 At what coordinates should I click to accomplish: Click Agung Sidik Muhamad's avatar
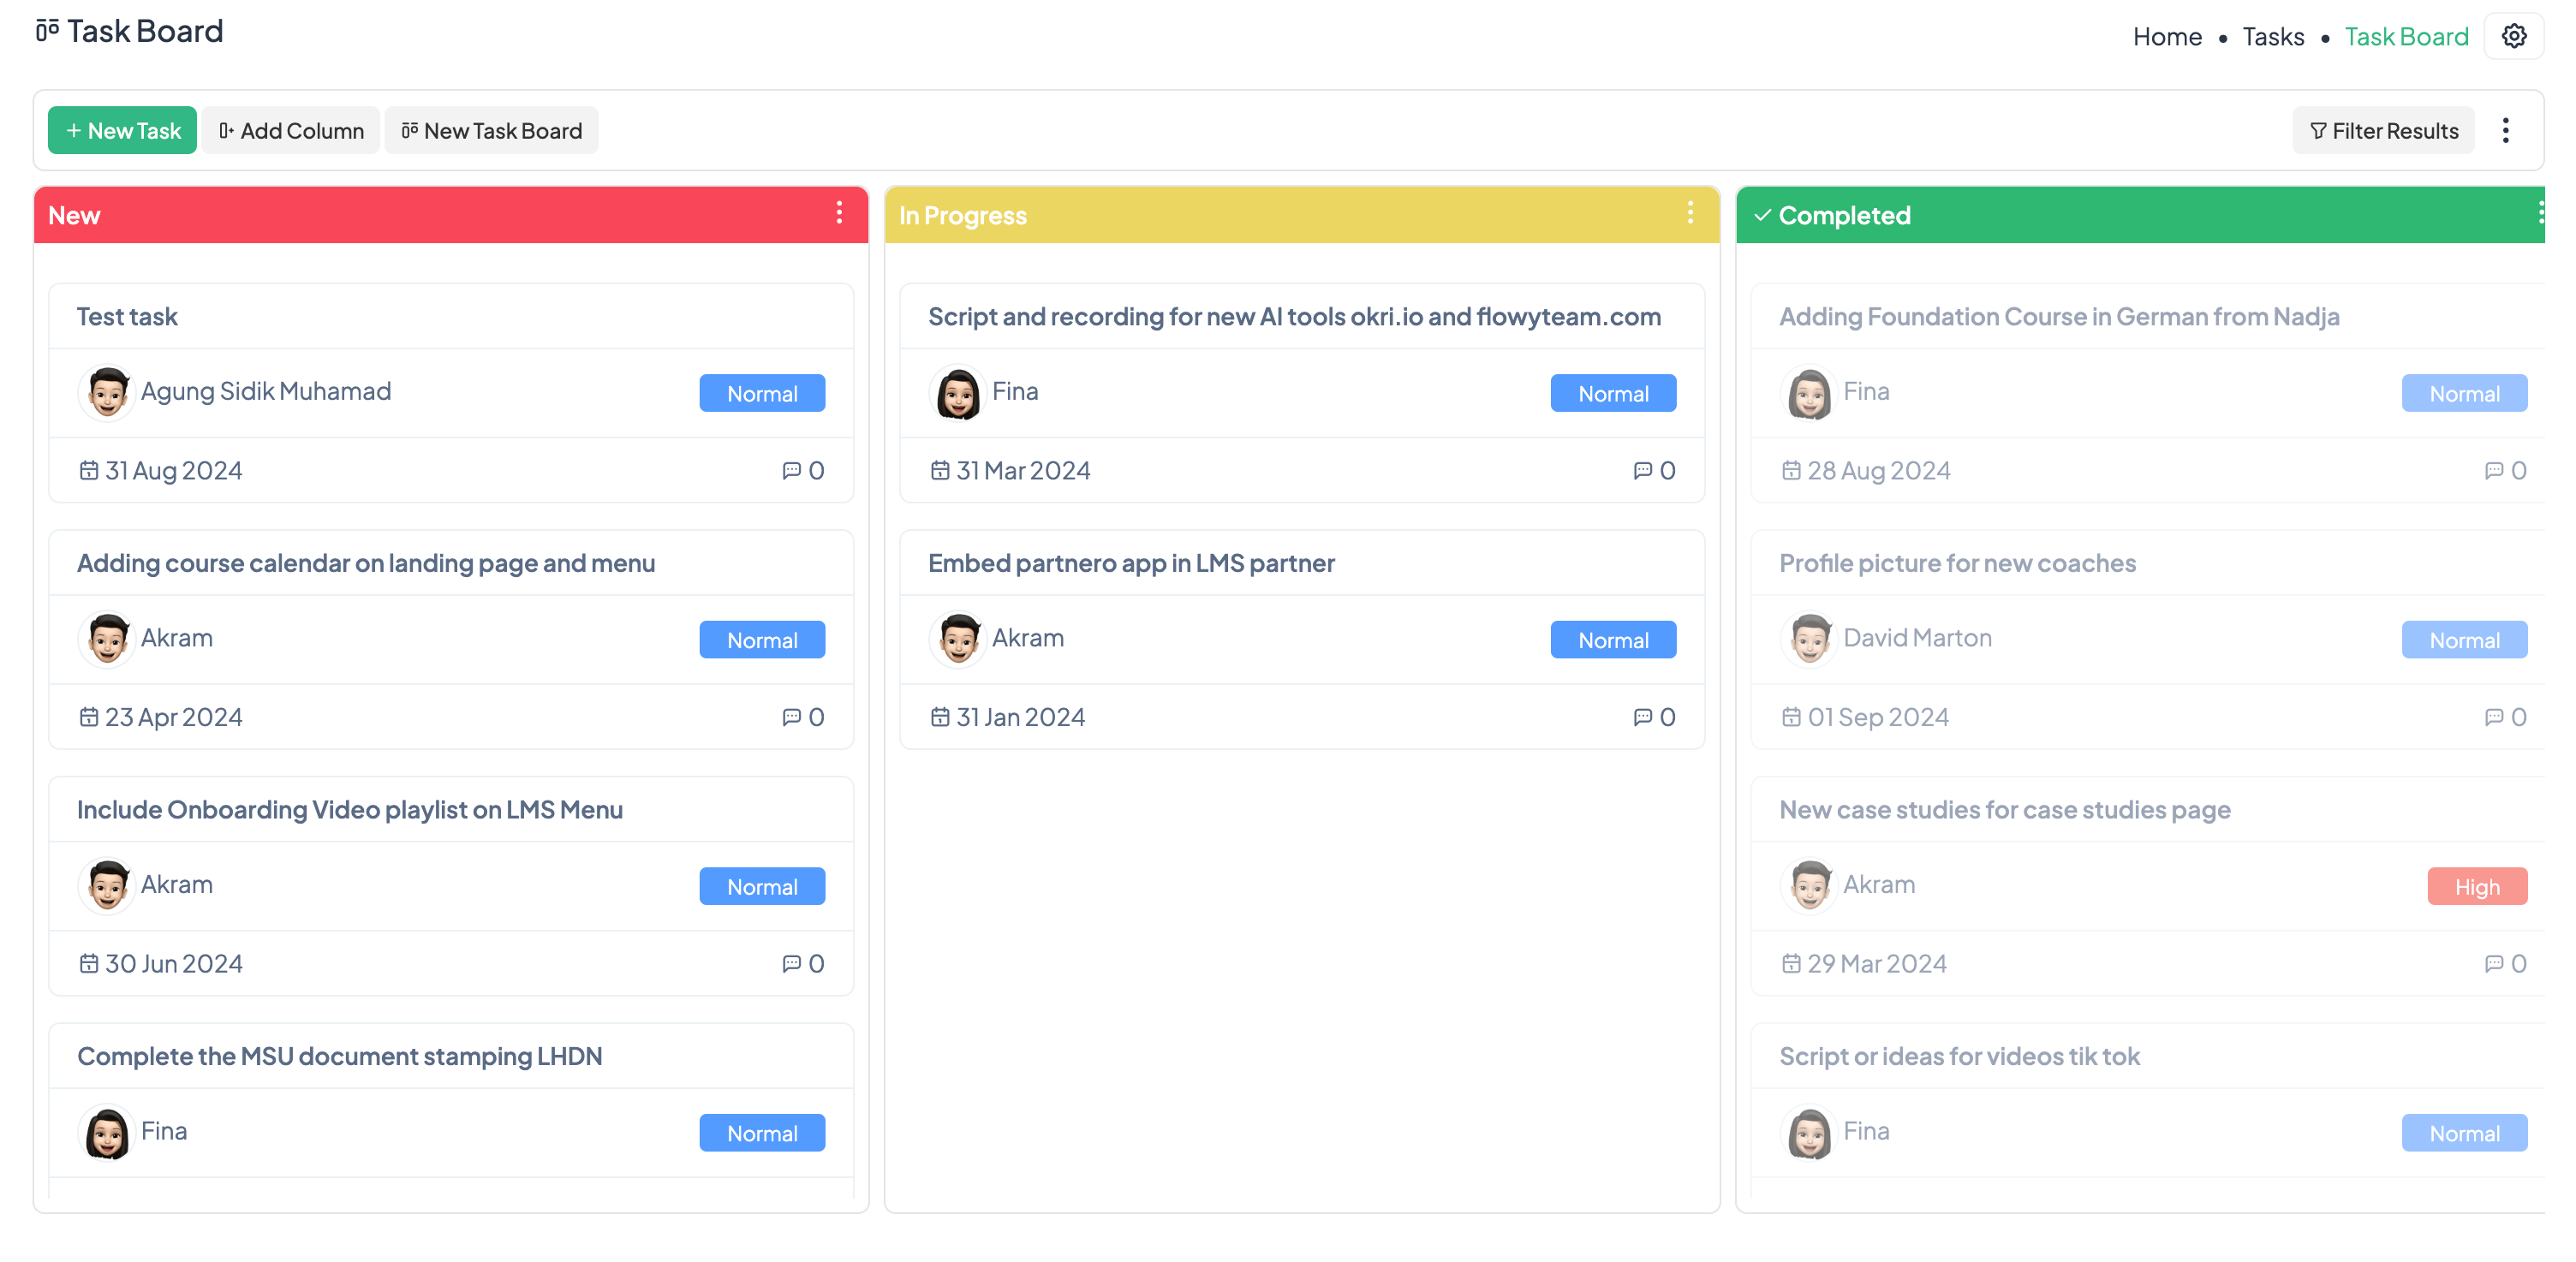[x=107, y=392]
